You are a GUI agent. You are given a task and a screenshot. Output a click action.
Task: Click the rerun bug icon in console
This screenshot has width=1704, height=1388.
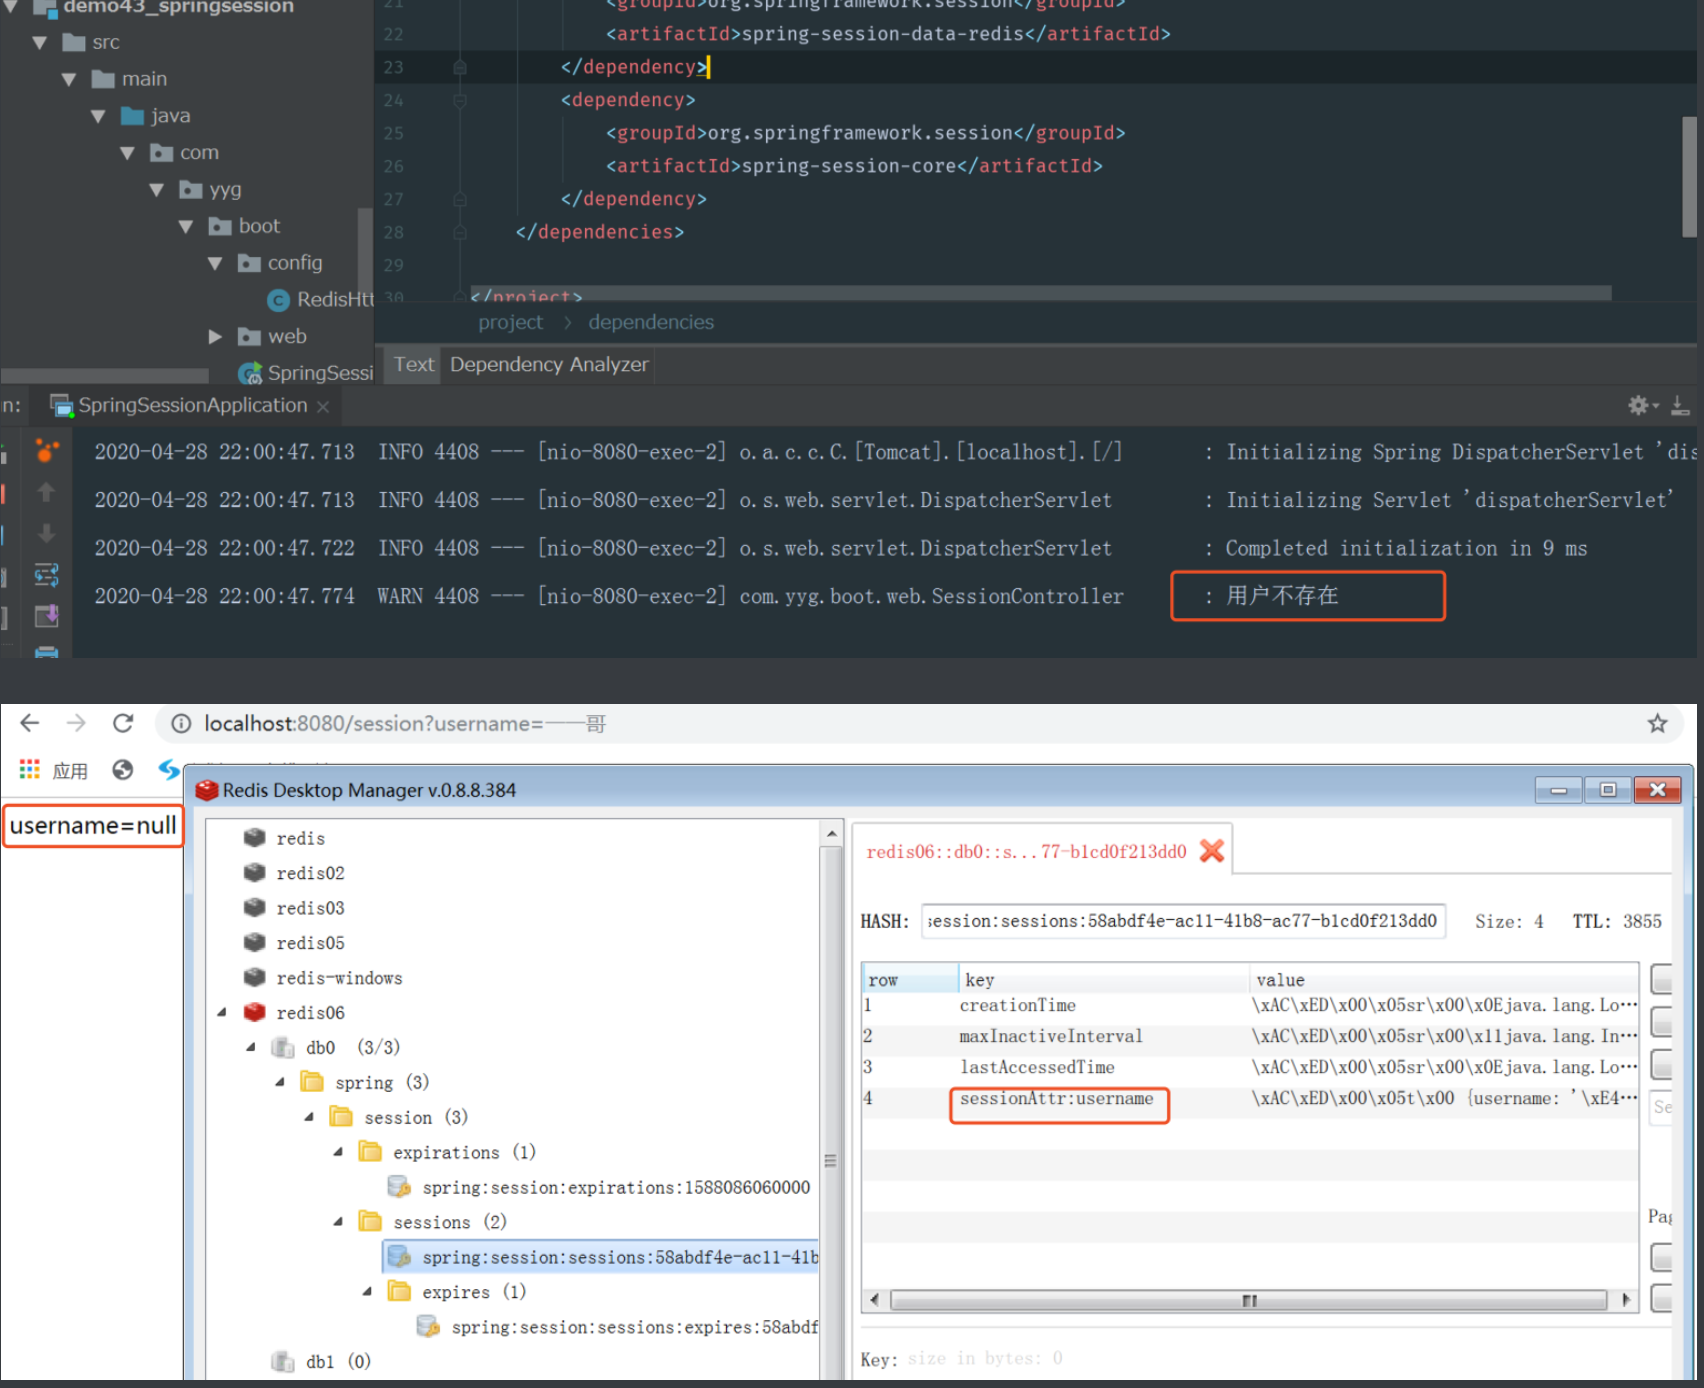(x=46, y=451)
